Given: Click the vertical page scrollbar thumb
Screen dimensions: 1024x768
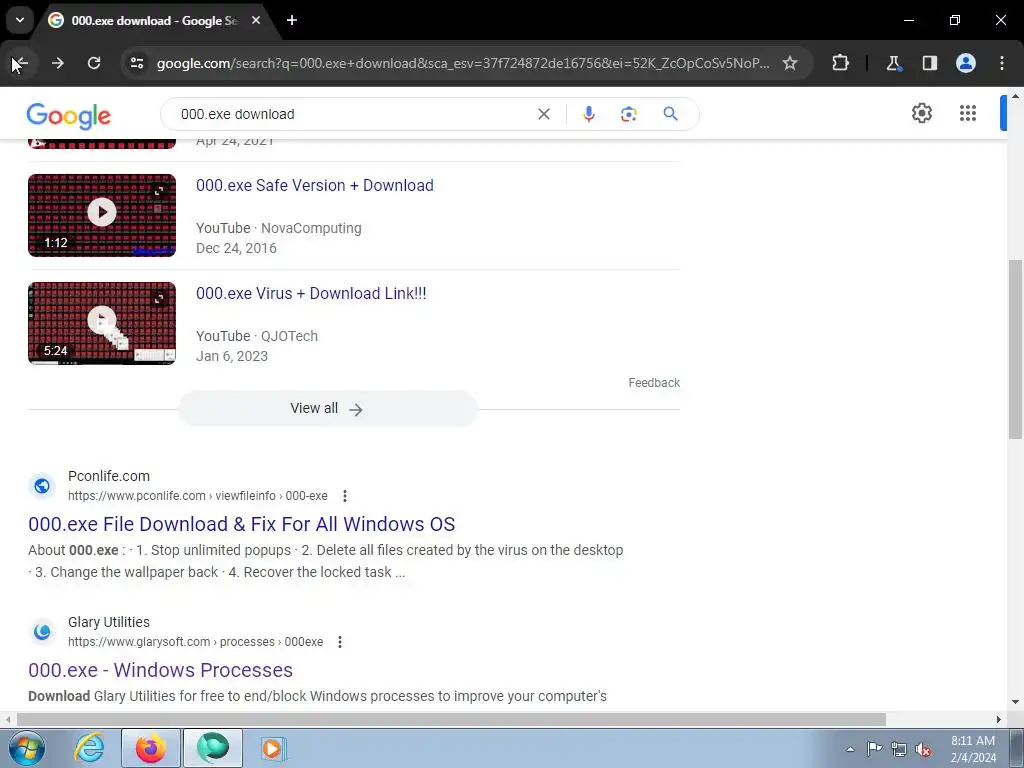Looking at the screenshot, I should point(1016,349).
